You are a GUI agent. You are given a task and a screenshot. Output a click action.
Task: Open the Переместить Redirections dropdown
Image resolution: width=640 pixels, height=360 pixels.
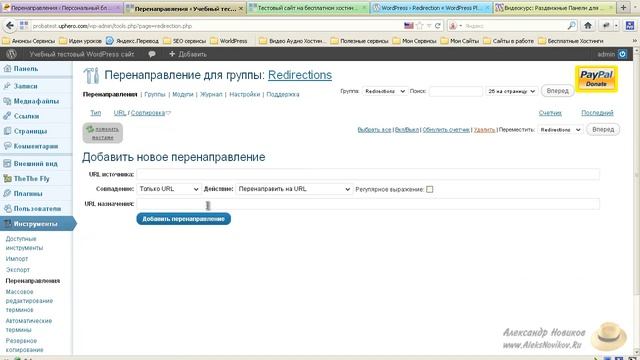tap(560, 129)
